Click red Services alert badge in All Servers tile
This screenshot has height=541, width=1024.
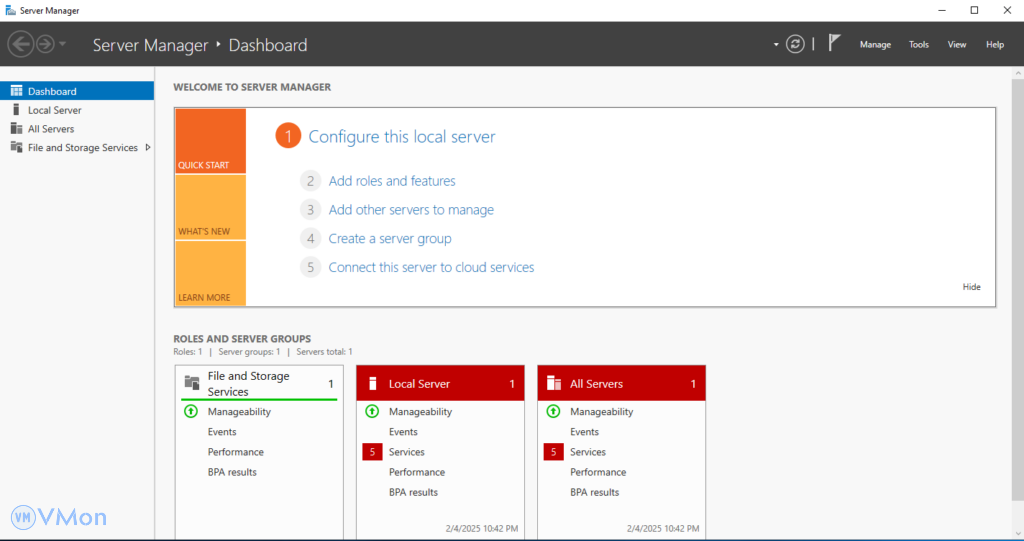pos(553,452)
